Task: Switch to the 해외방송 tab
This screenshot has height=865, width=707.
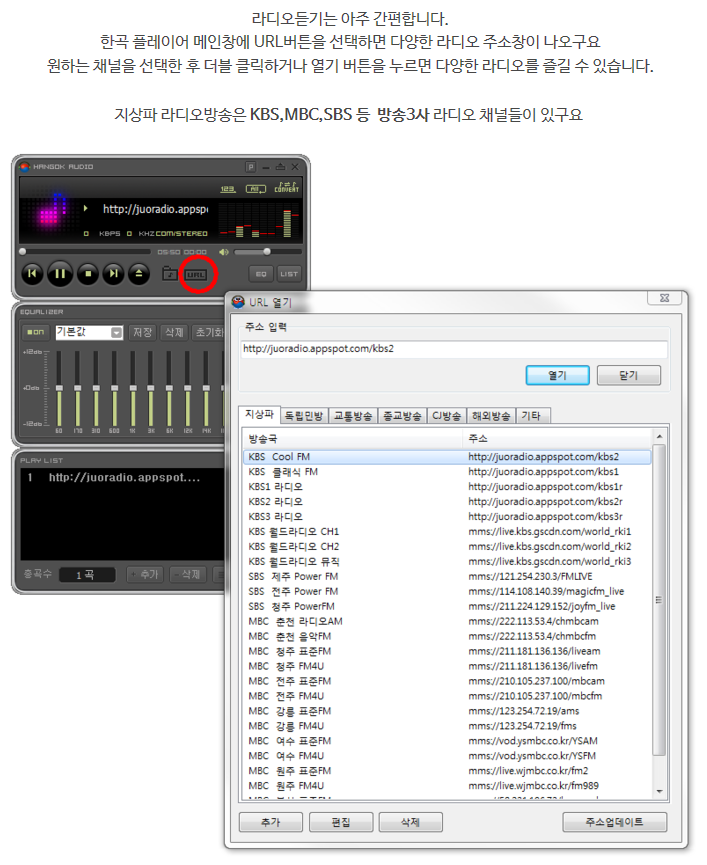Action: (491, 416)
